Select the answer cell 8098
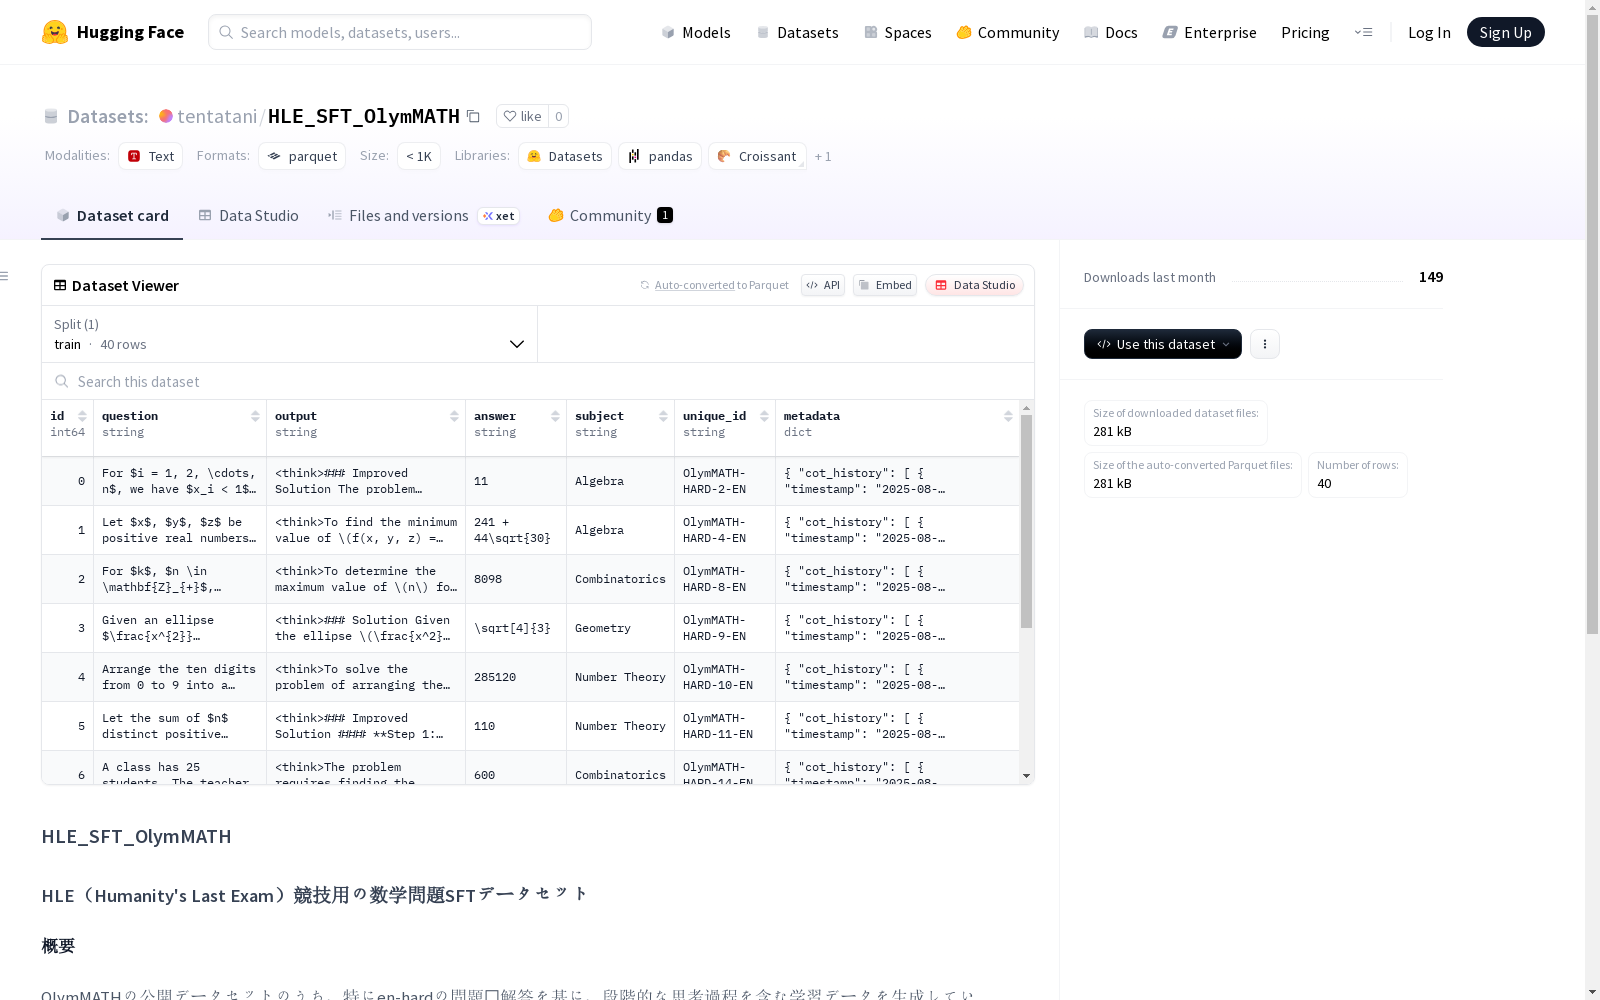Image resolution: width=1600 pixels, height=1000 pixels. point(516,579)
